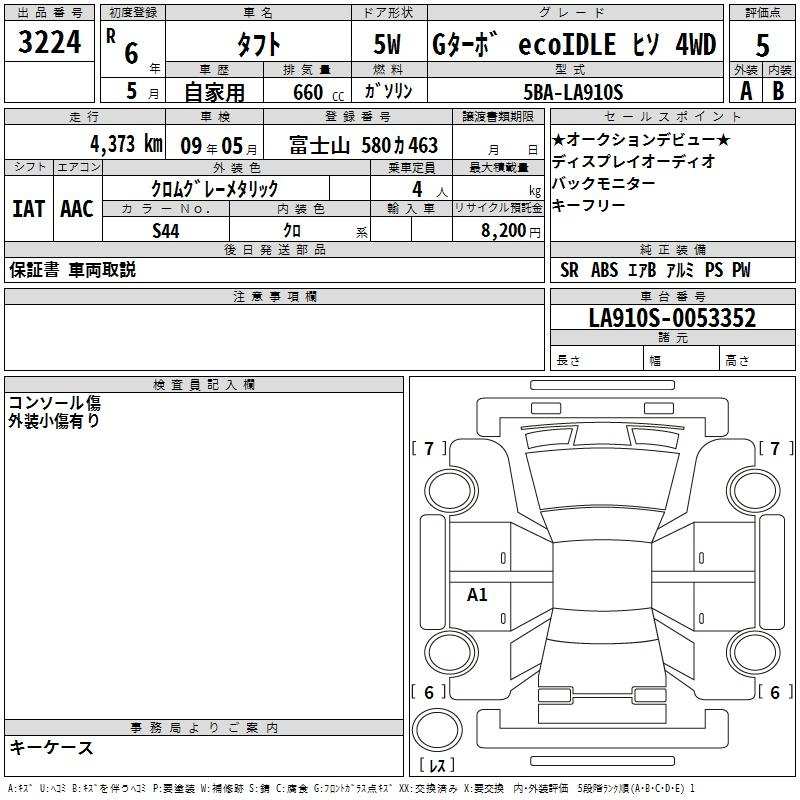Select the model code 5BA-LA910S

coord(574,91)
